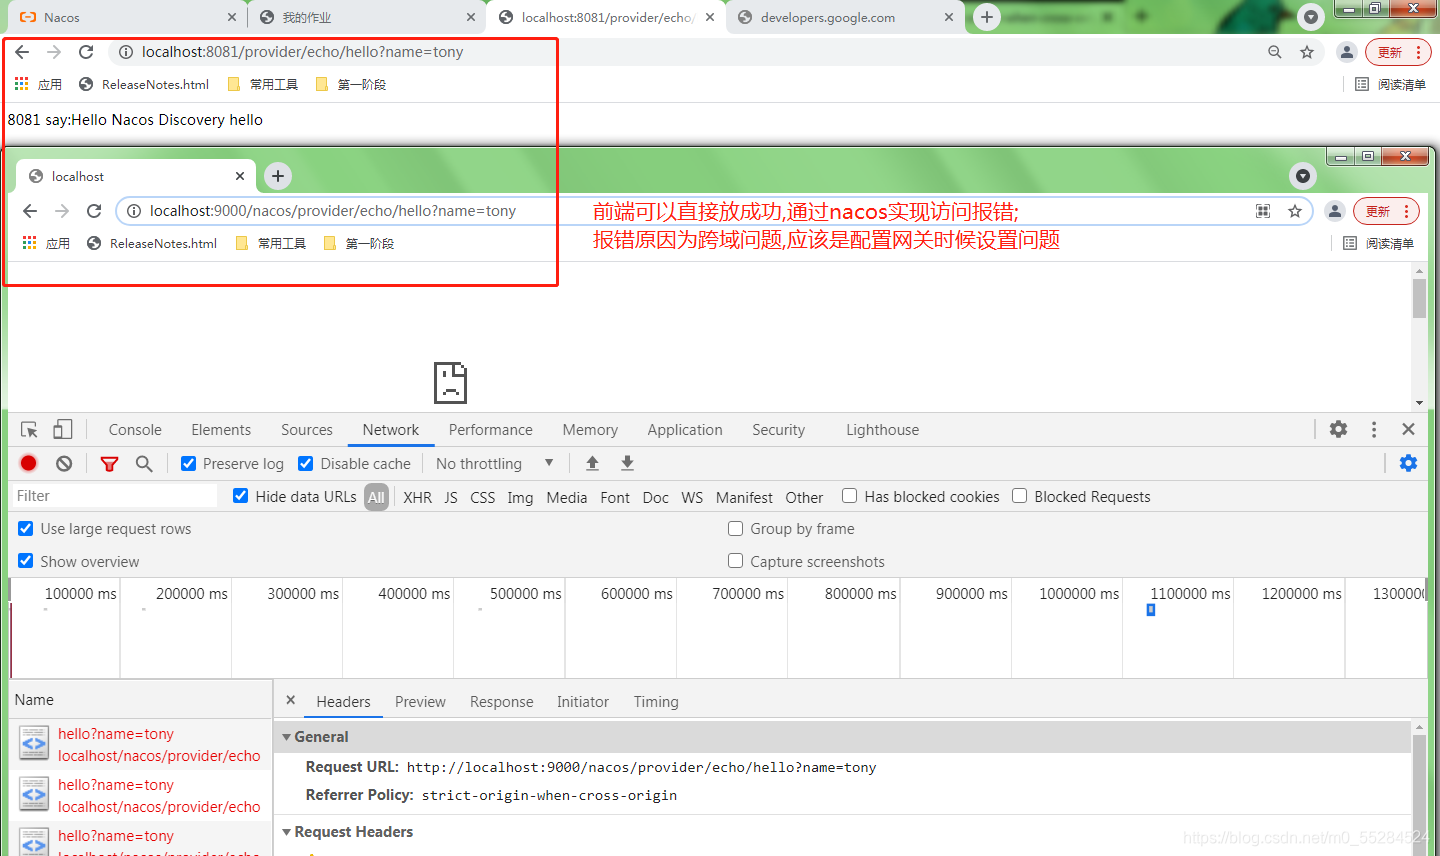Viewport: 1440px width, 856px height.
Task: Toggle the red filter funnel icon
Action: tap(109, 464)
